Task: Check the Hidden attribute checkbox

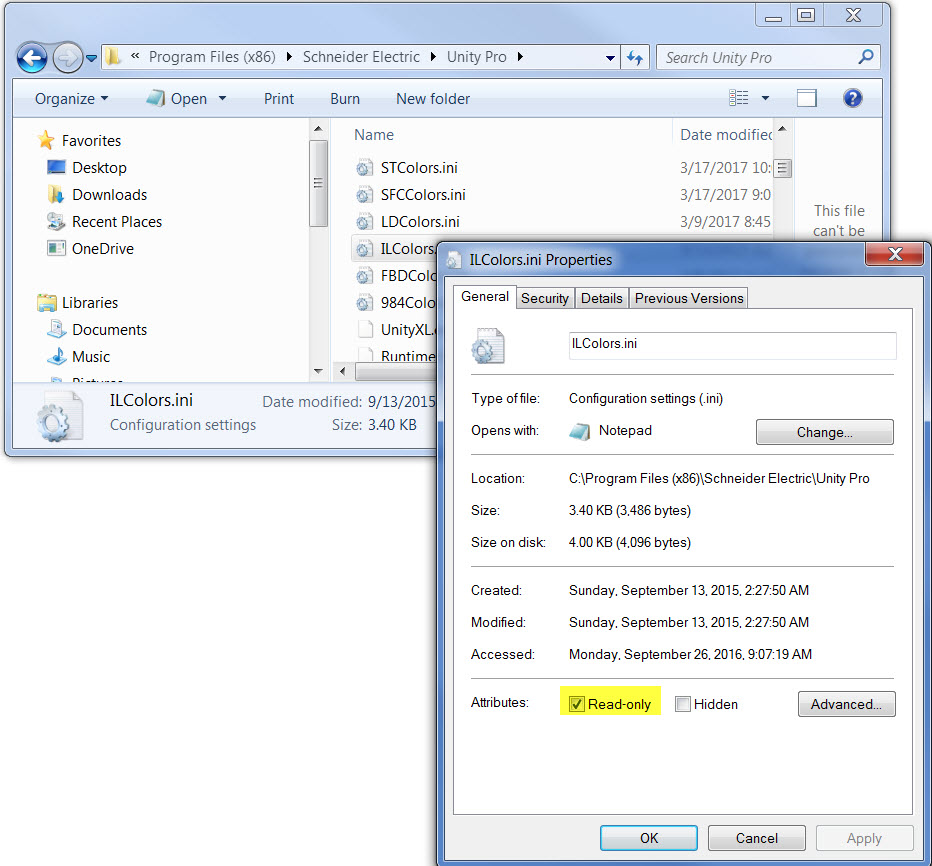Action: pyautogui.click(x=682, y=704)
